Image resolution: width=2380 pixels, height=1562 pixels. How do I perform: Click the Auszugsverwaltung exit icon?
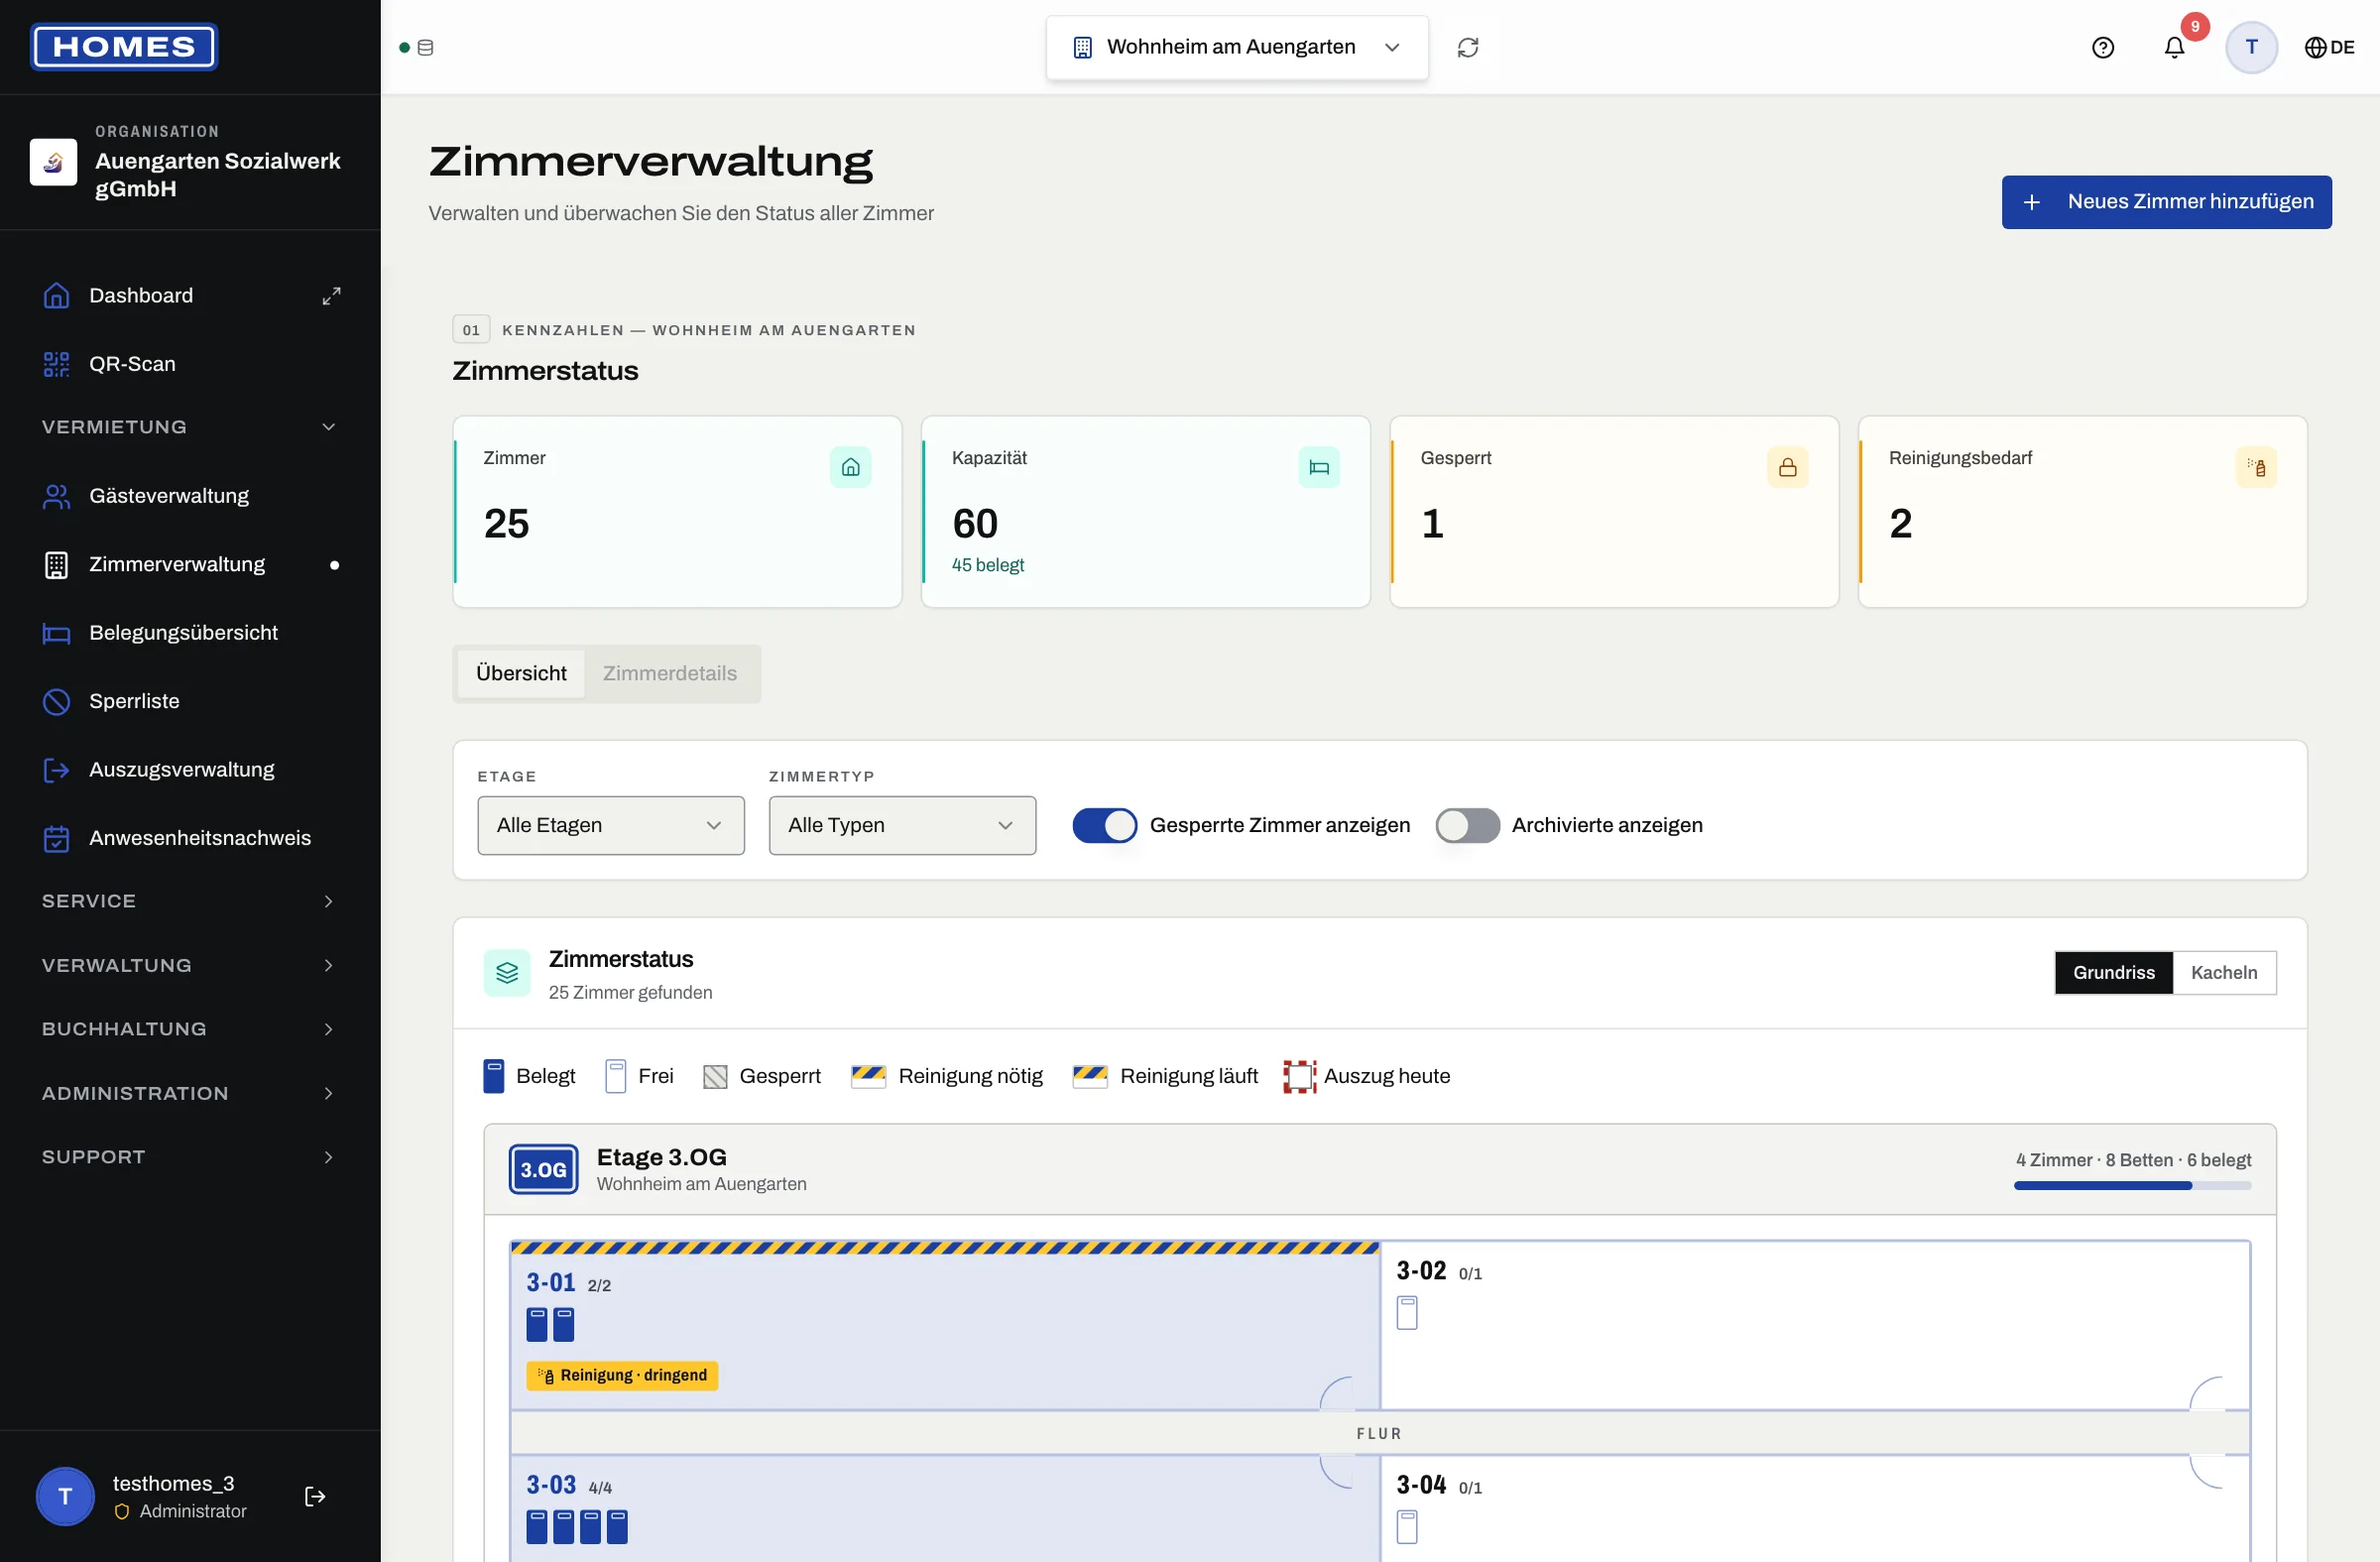[x=56, y=770]
